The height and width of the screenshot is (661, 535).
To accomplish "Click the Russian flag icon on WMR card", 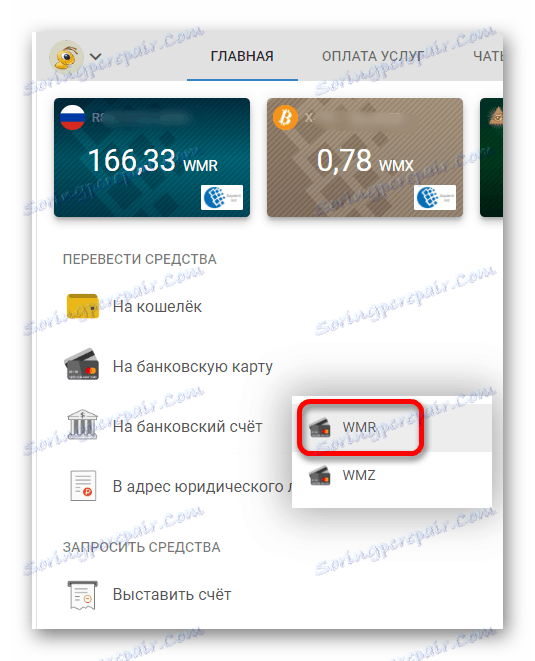I will point(72,117).
